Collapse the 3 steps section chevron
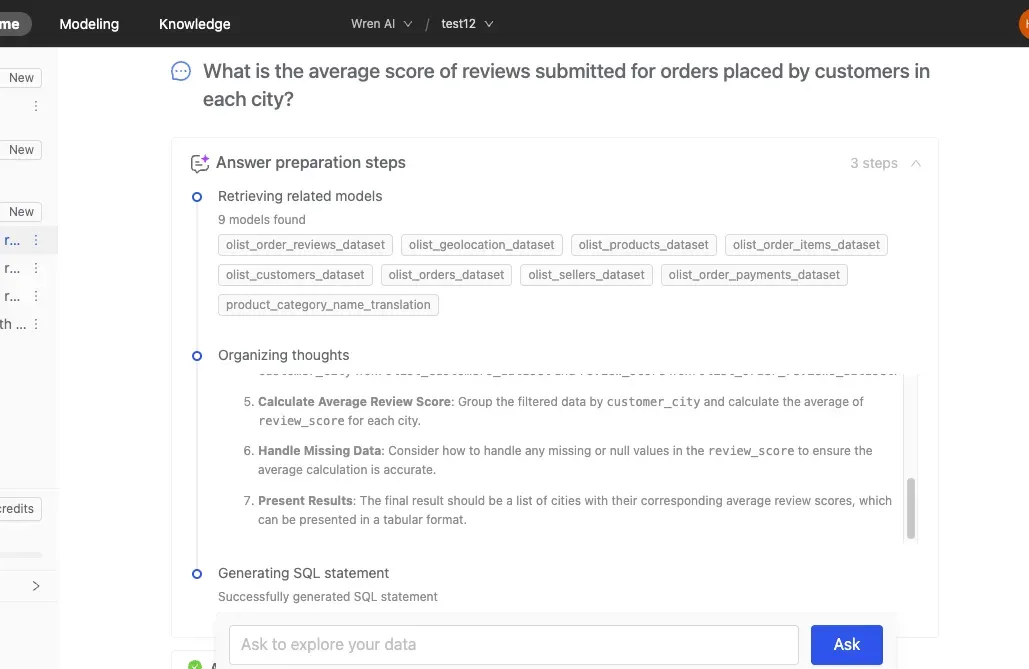 coord(916,163)
